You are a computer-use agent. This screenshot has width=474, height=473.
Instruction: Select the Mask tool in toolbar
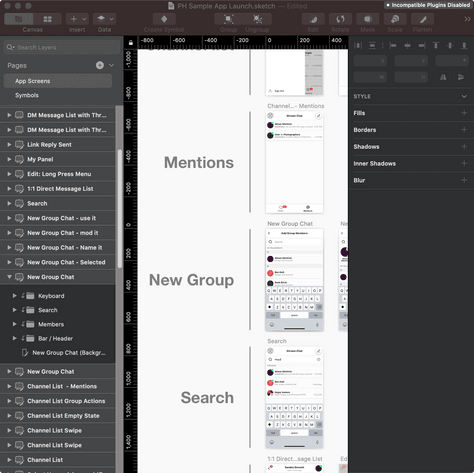pyautogui.click(x=367, y=19)
